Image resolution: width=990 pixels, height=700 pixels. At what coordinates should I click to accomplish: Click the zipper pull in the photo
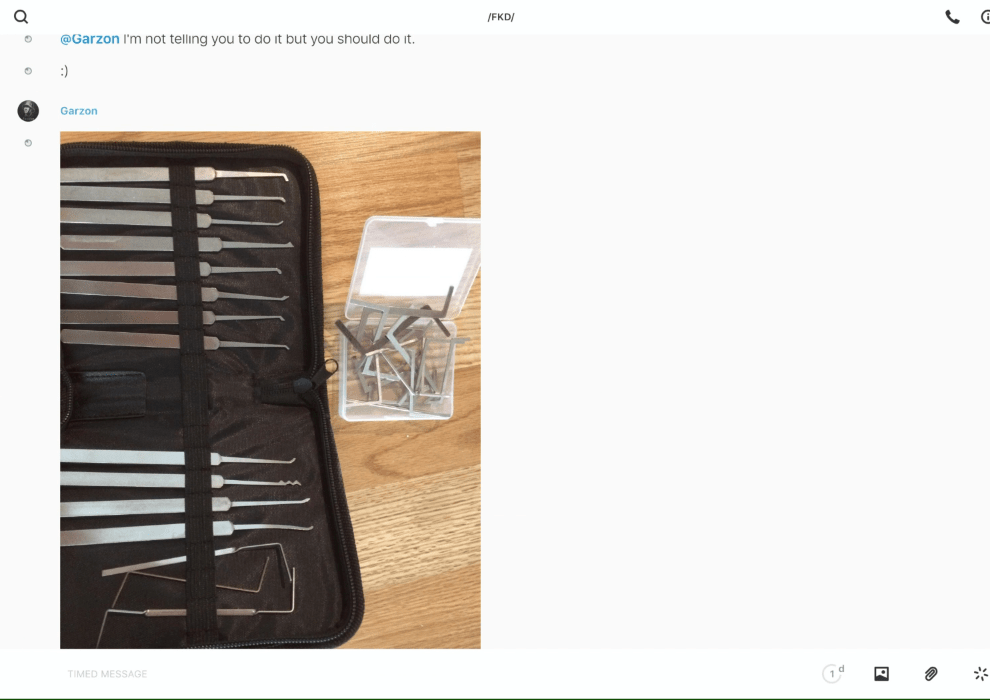[319, 376]
